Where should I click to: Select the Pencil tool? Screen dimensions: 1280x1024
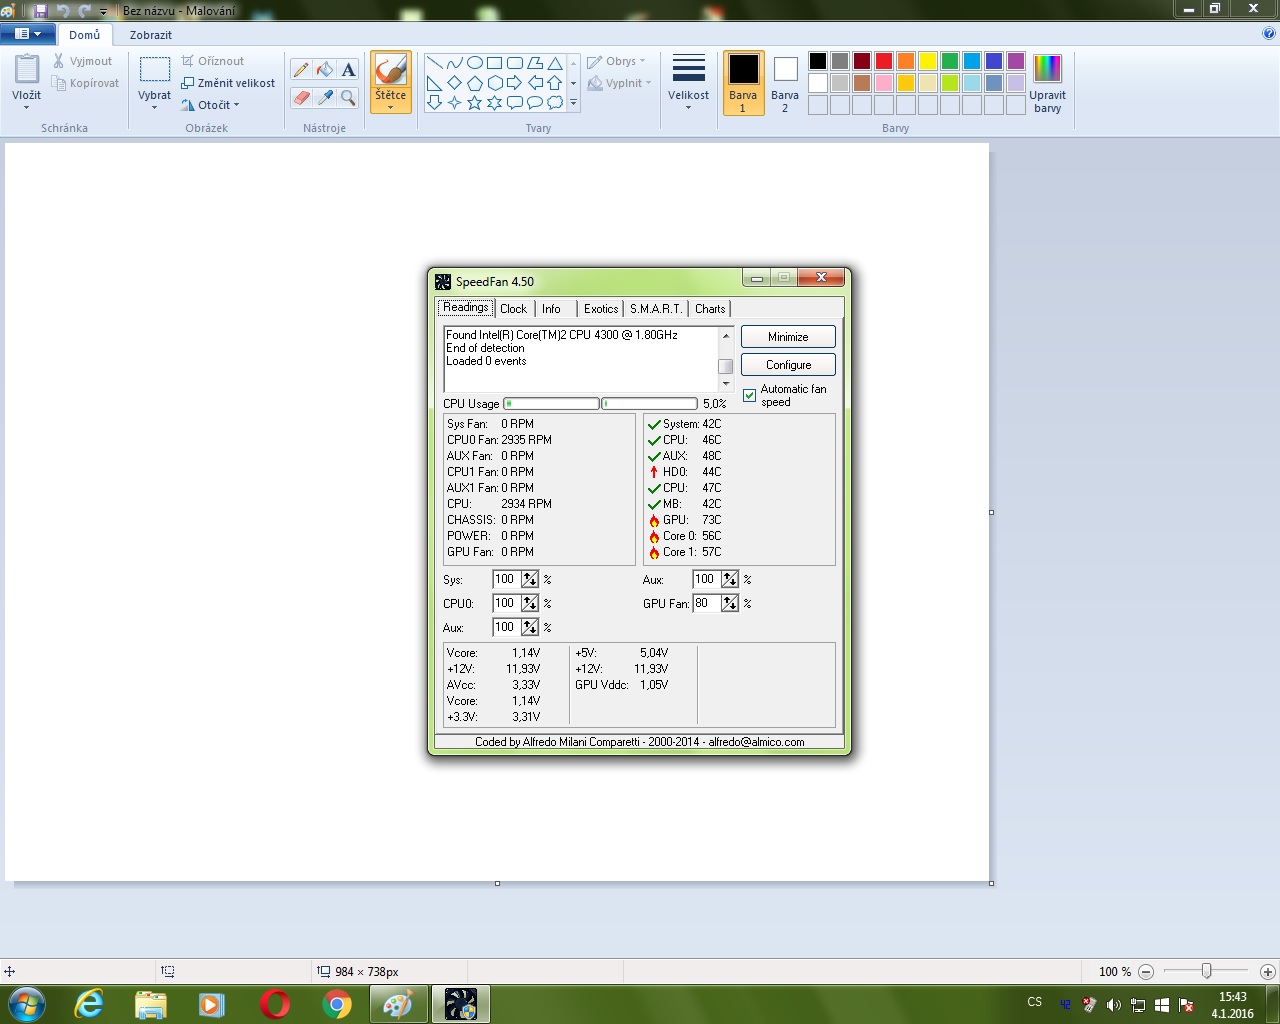[x=301, y=69]
